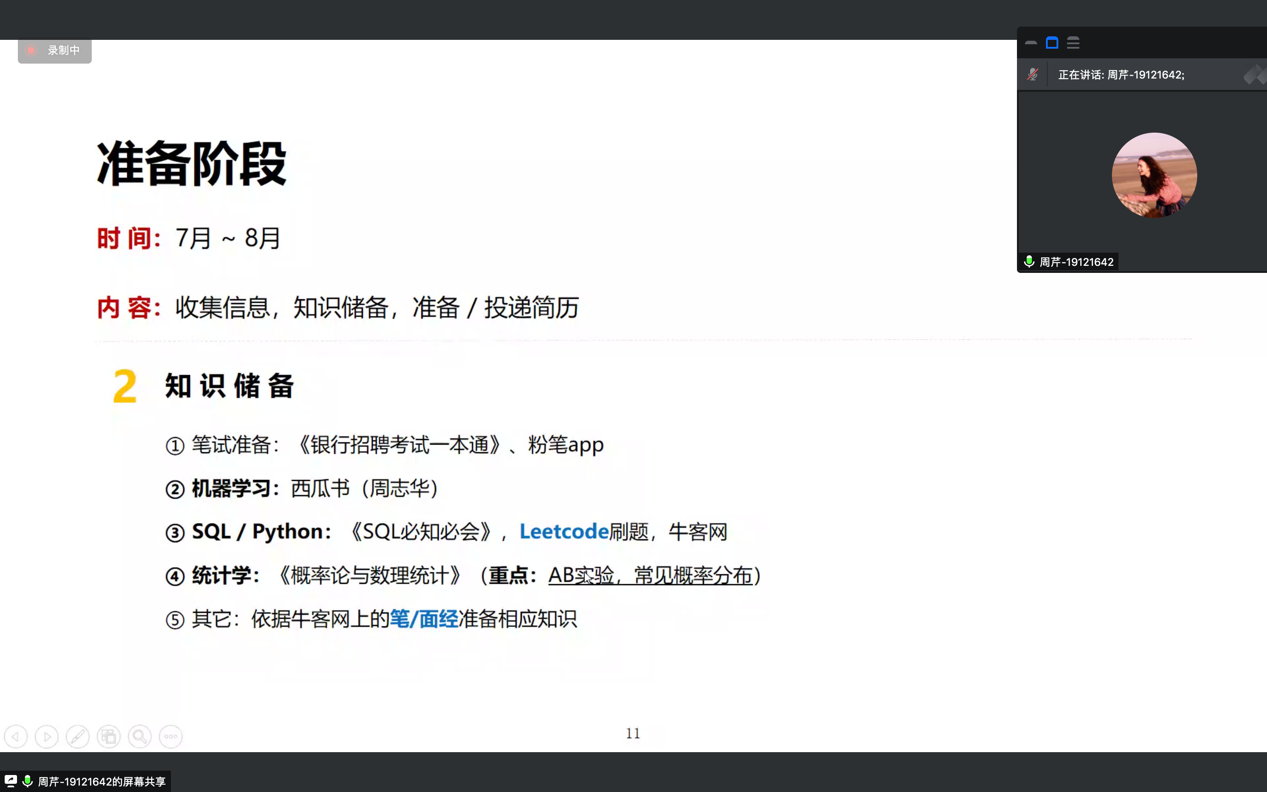Switch video panel to list strip view
Screen dimensions: 1267x792
tap(1073, 43)
